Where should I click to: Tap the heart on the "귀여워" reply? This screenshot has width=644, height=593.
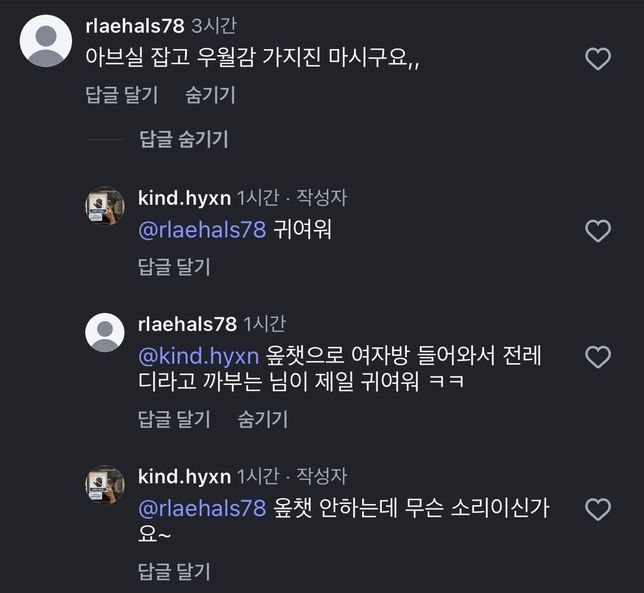pos(597,231)
